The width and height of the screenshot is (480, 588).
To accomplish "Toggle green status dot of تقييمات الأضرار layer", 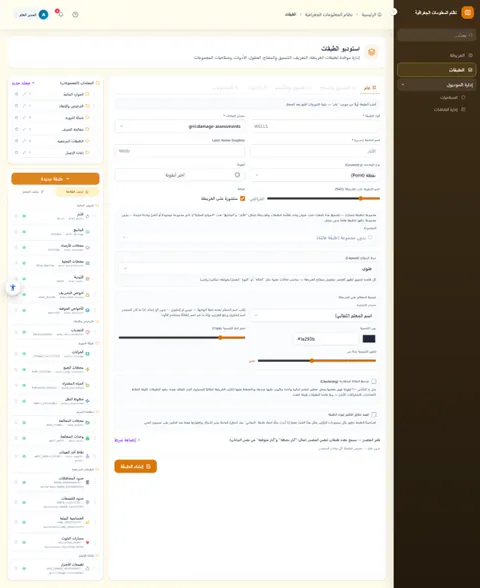I will [x=24, y=568].
